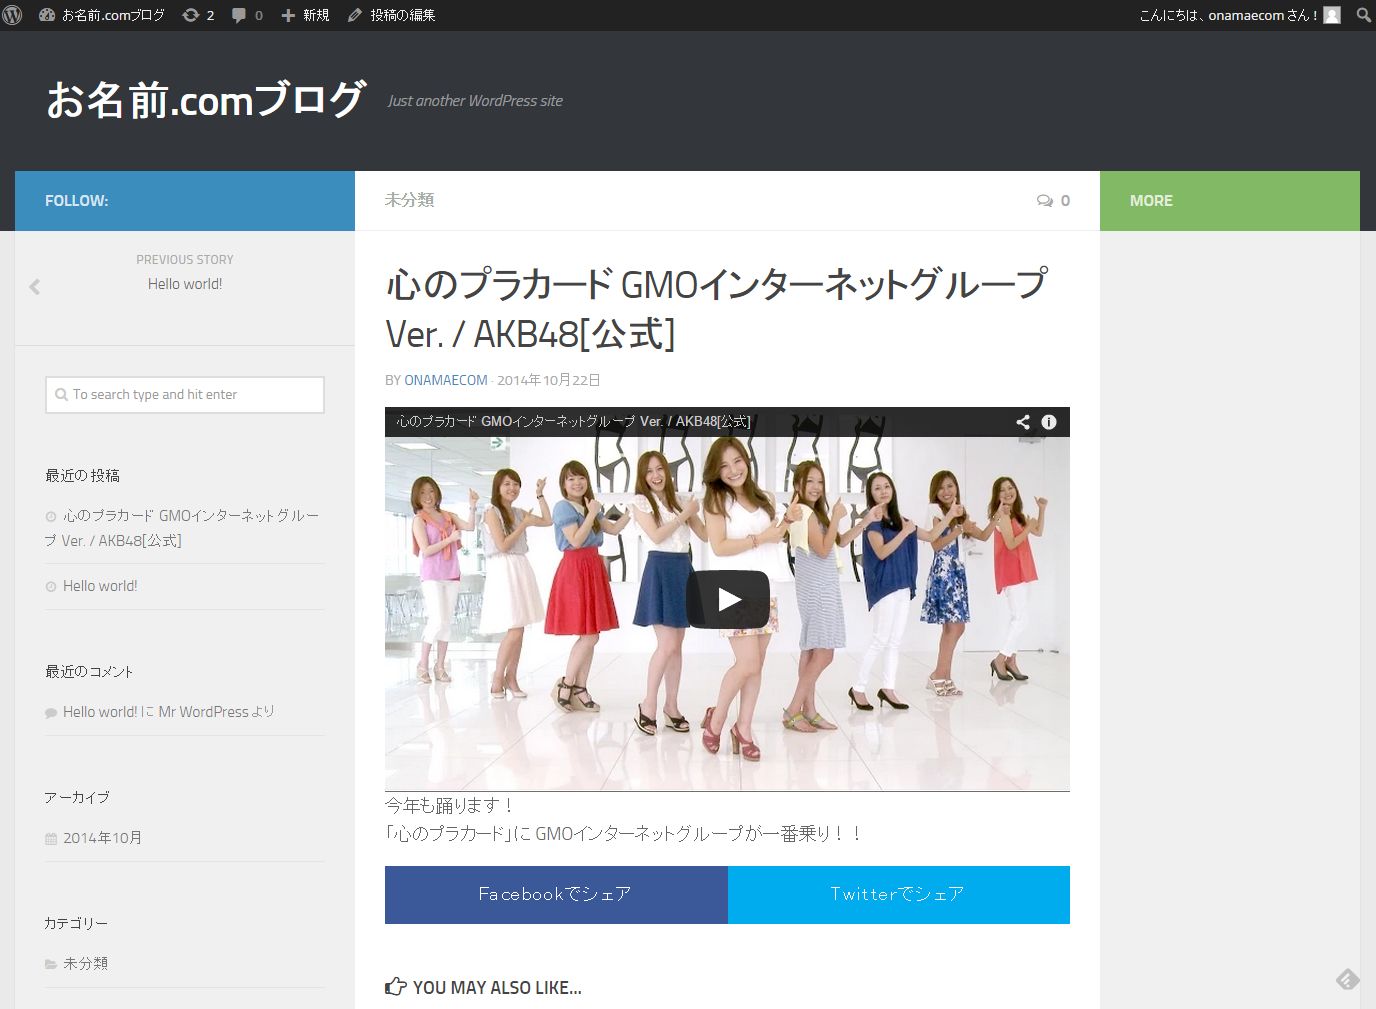Click the video share icon
The image size is (1376, 1009).
[1023, 422]
